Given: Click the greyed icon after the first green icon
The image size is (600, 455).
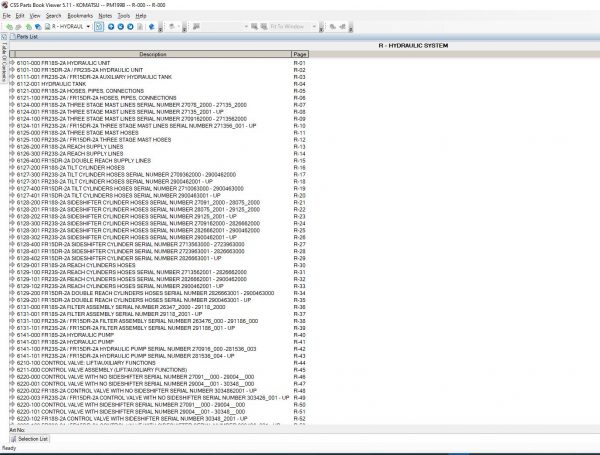Looking at the screenshot, I should point(18,27).
